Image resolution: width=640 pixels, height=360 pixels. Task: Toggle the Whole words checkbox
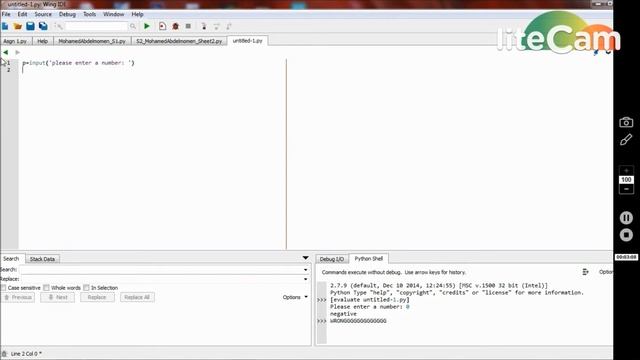click(46, 288)
